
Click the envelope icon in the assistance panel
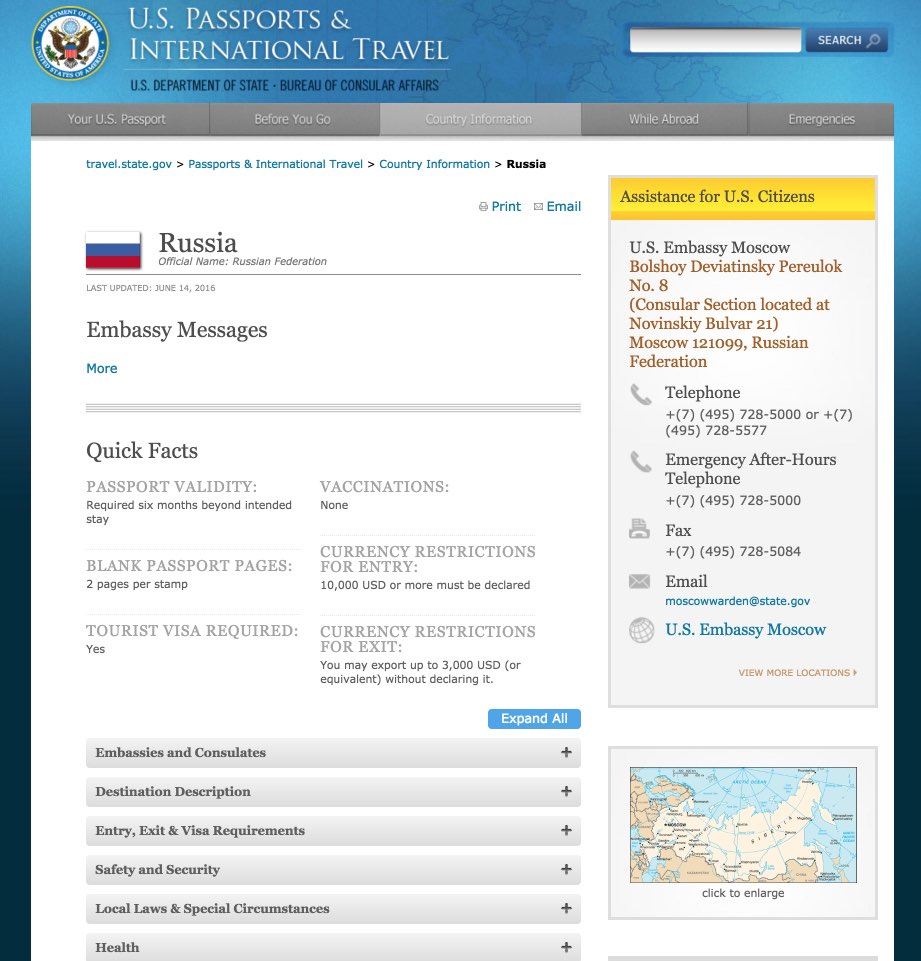(639, 581)
